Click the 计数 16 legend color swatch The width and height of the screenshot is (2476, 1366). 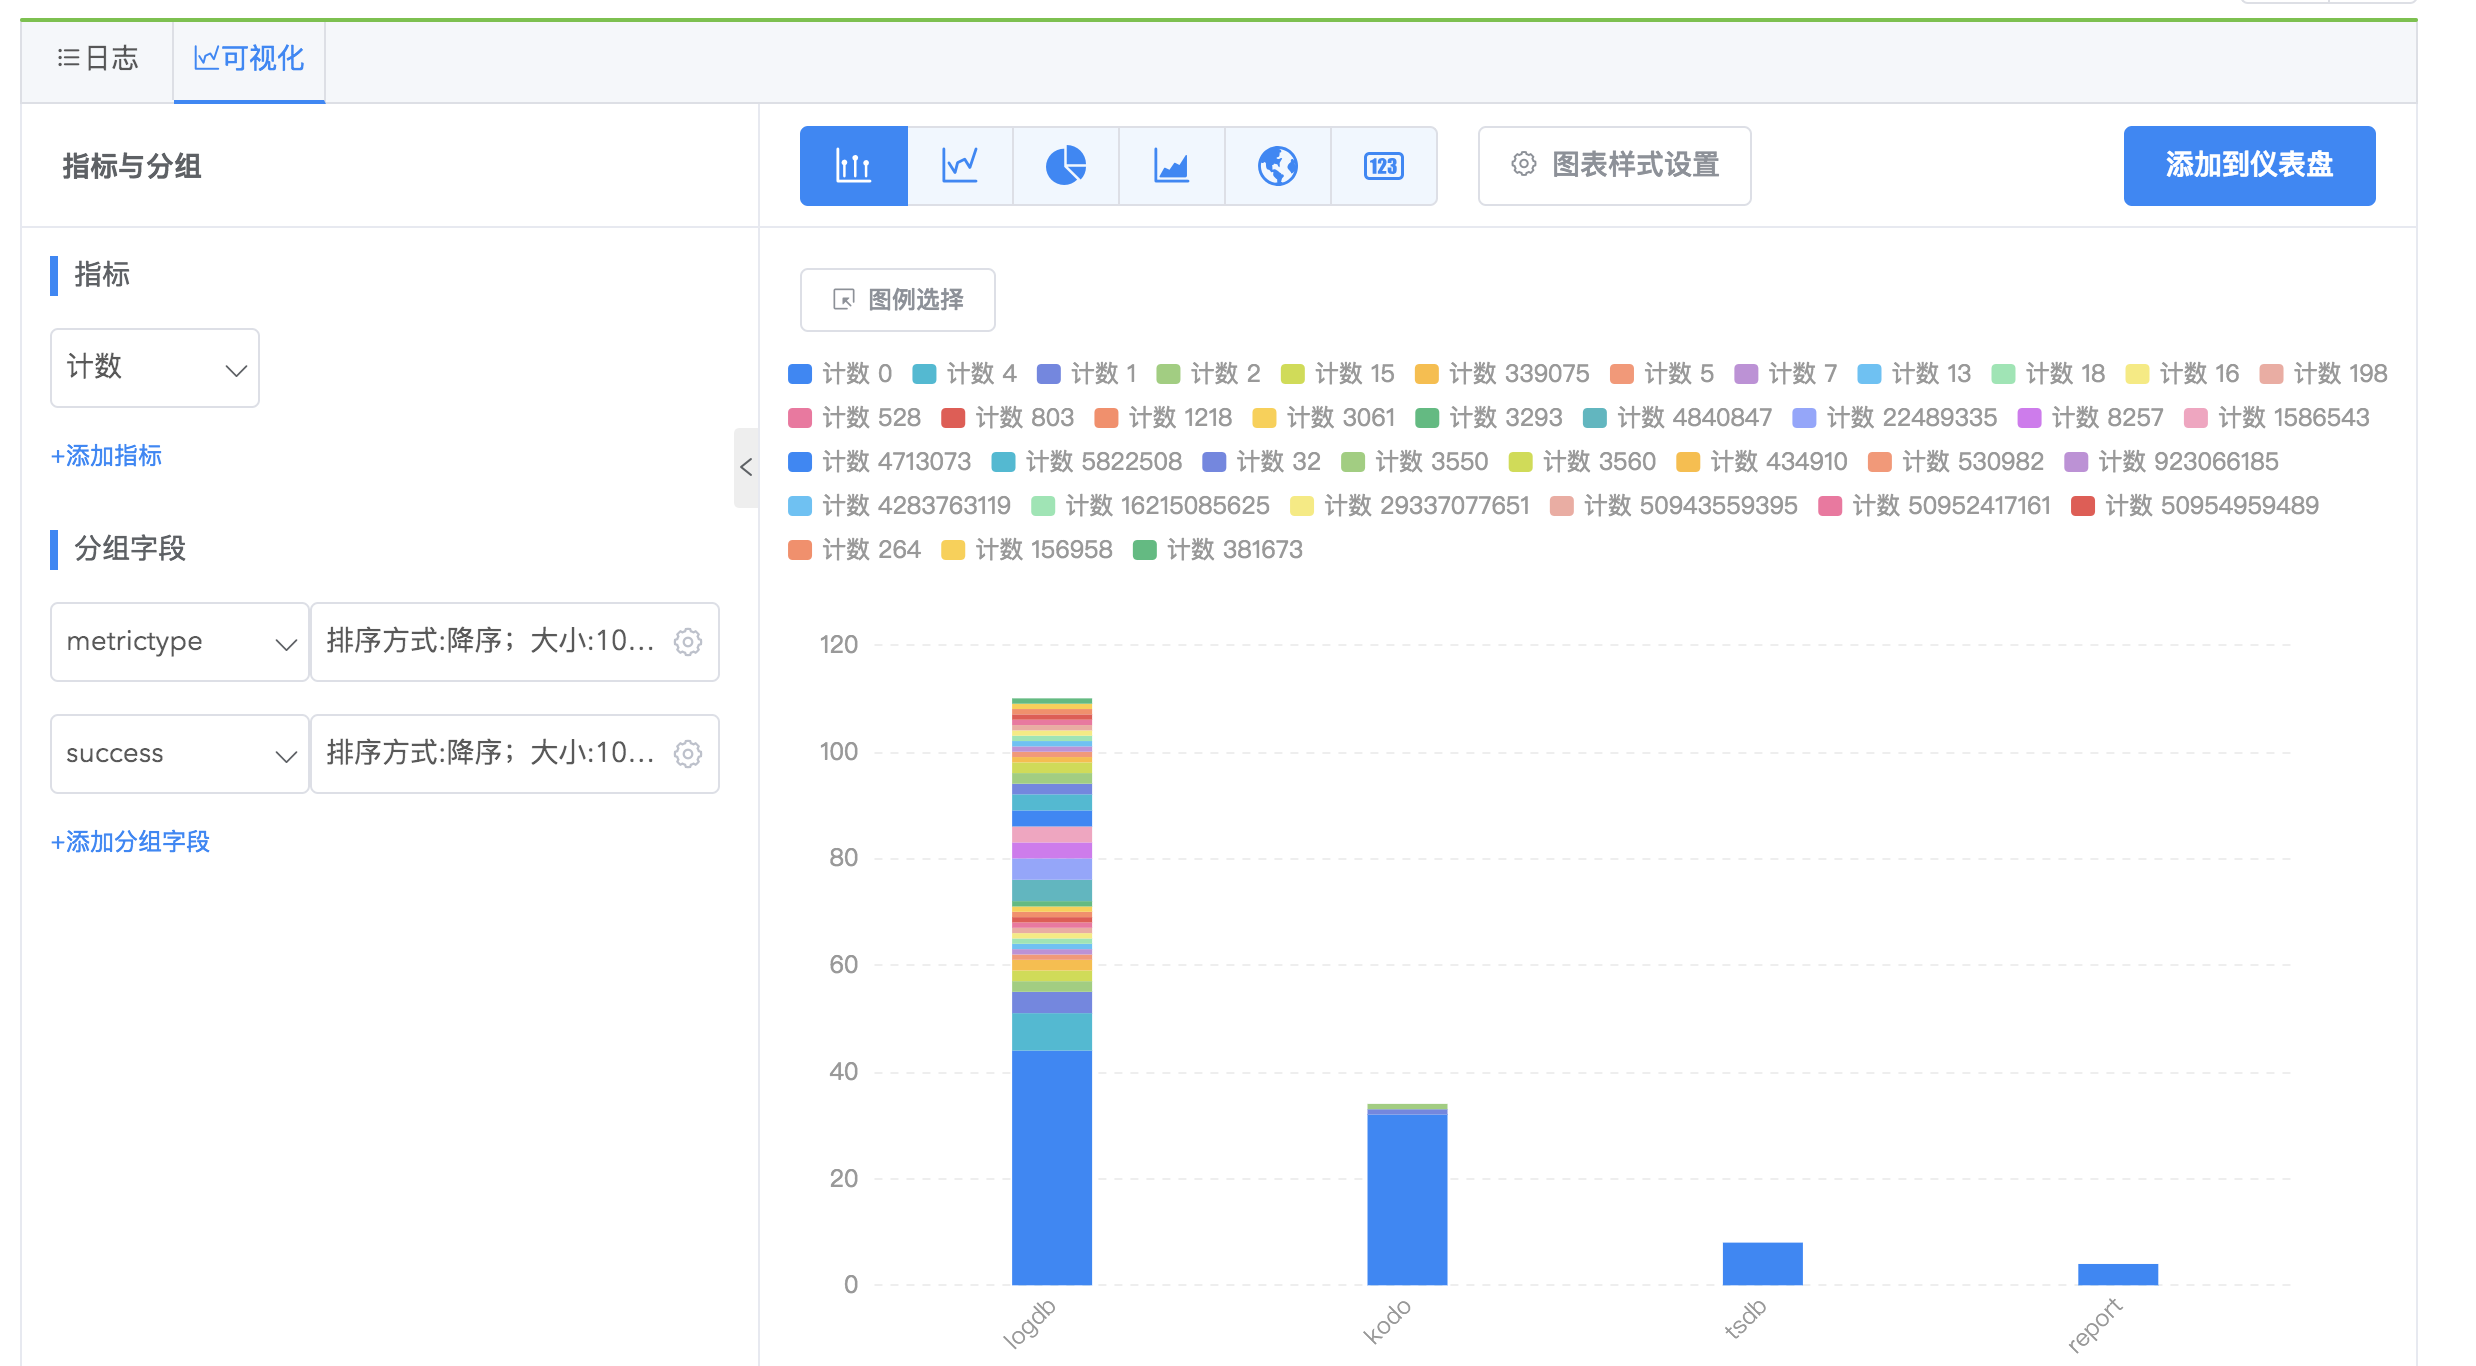(x=2137, y=374)
